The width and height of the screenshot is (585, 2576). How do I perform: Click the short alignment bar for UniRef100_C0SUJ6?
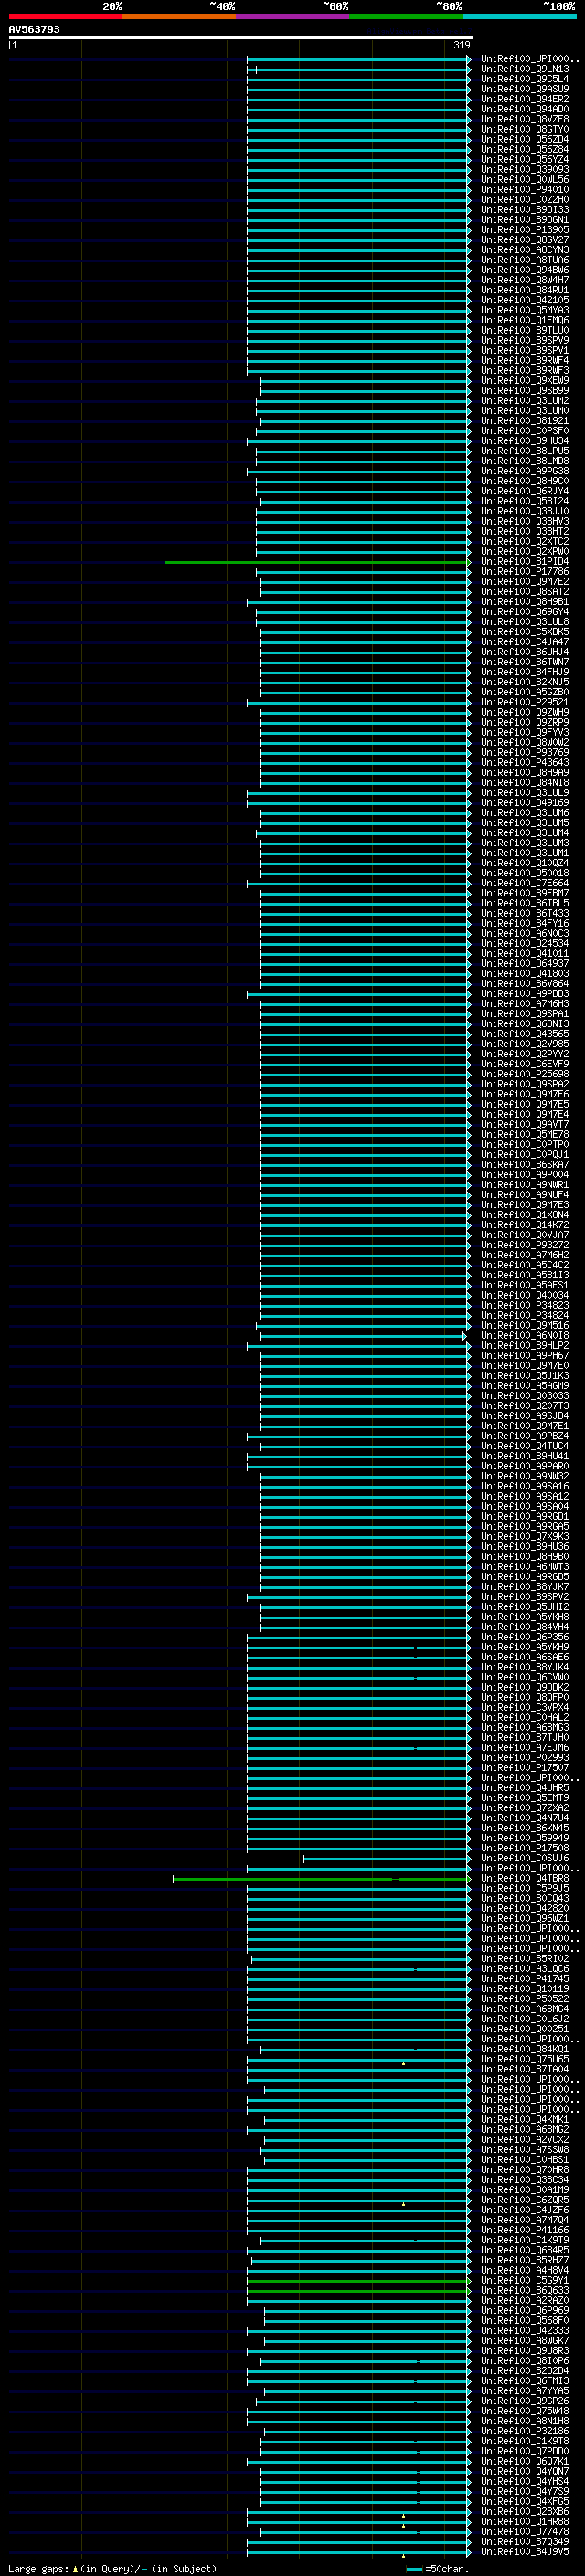[x=387, y=1858]
